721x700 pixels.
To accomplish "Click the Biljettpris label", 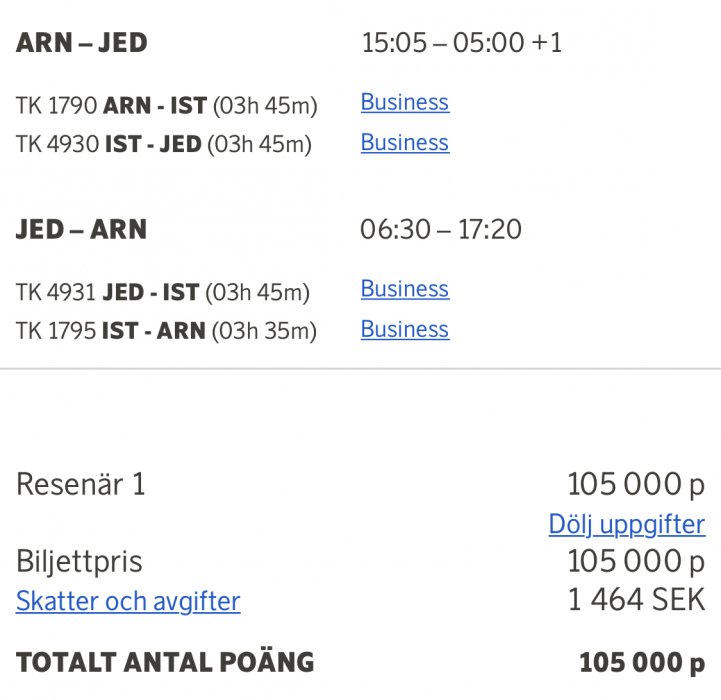I will click(x=79, y=562).
